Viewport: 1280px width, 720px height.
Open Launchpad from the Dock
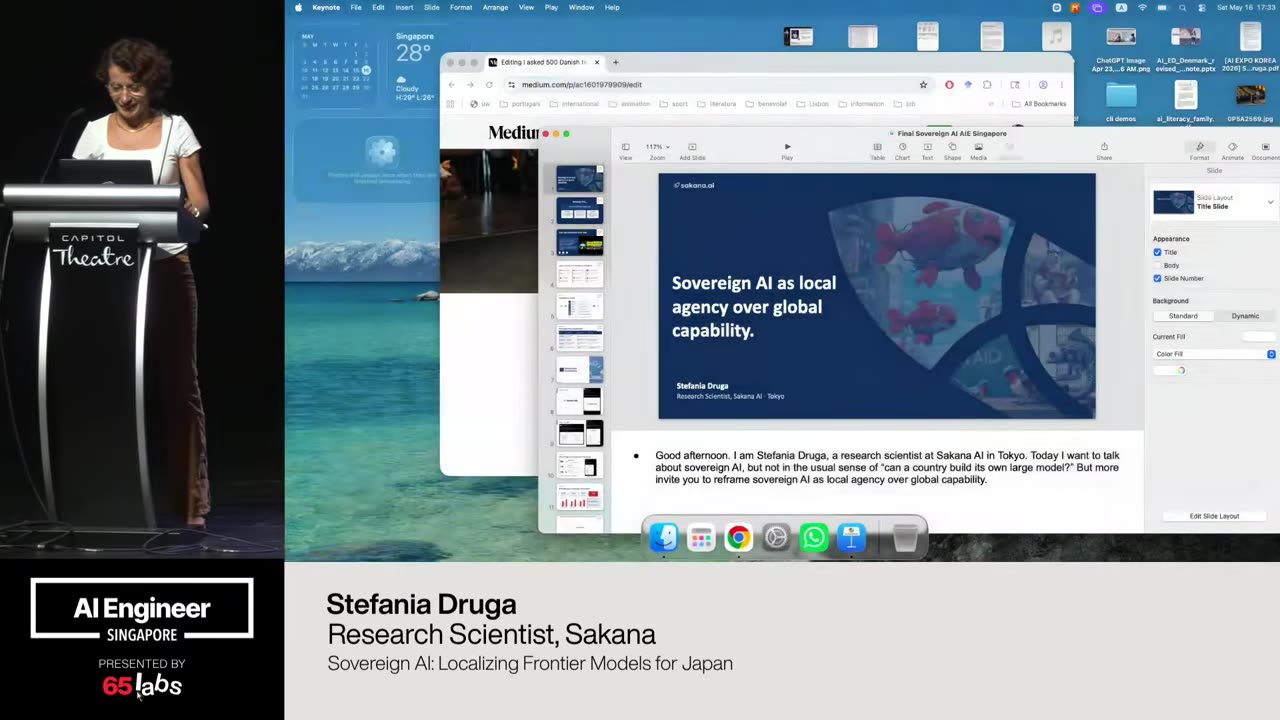point(701,538)
